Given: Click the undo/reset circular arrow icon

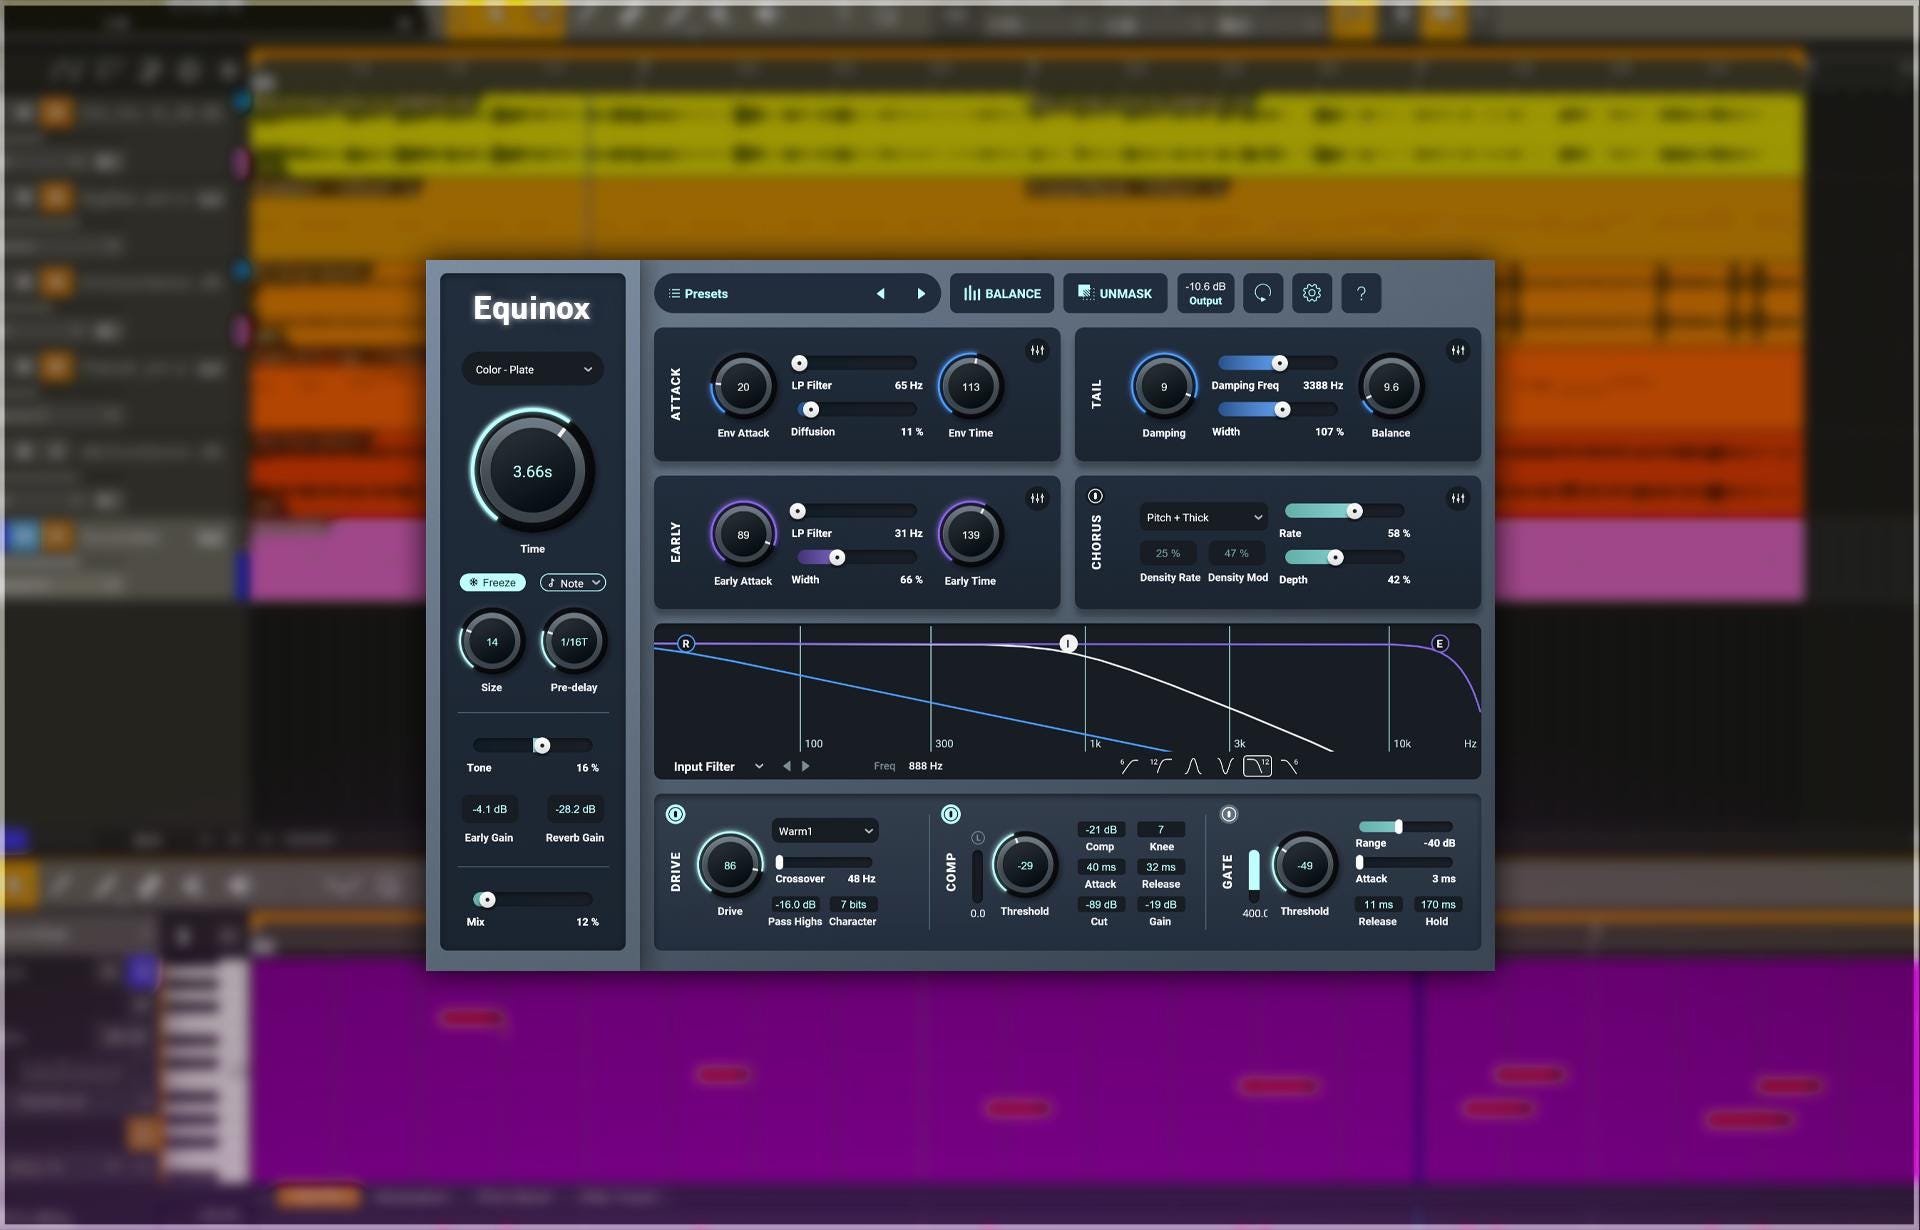Looking at the screenshot, I should (1263, 293).
